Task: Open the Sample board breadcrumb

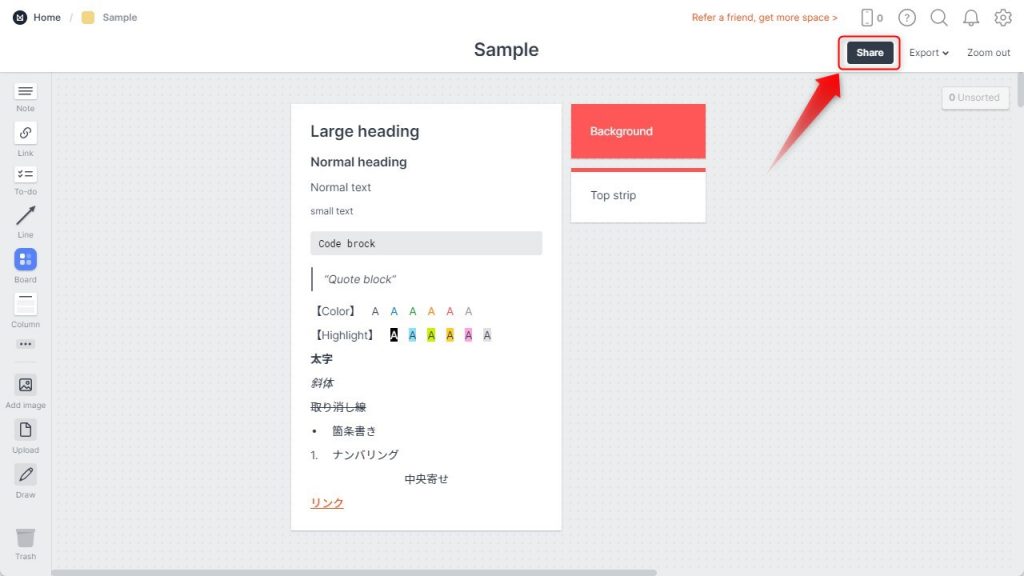Action: 110,18
